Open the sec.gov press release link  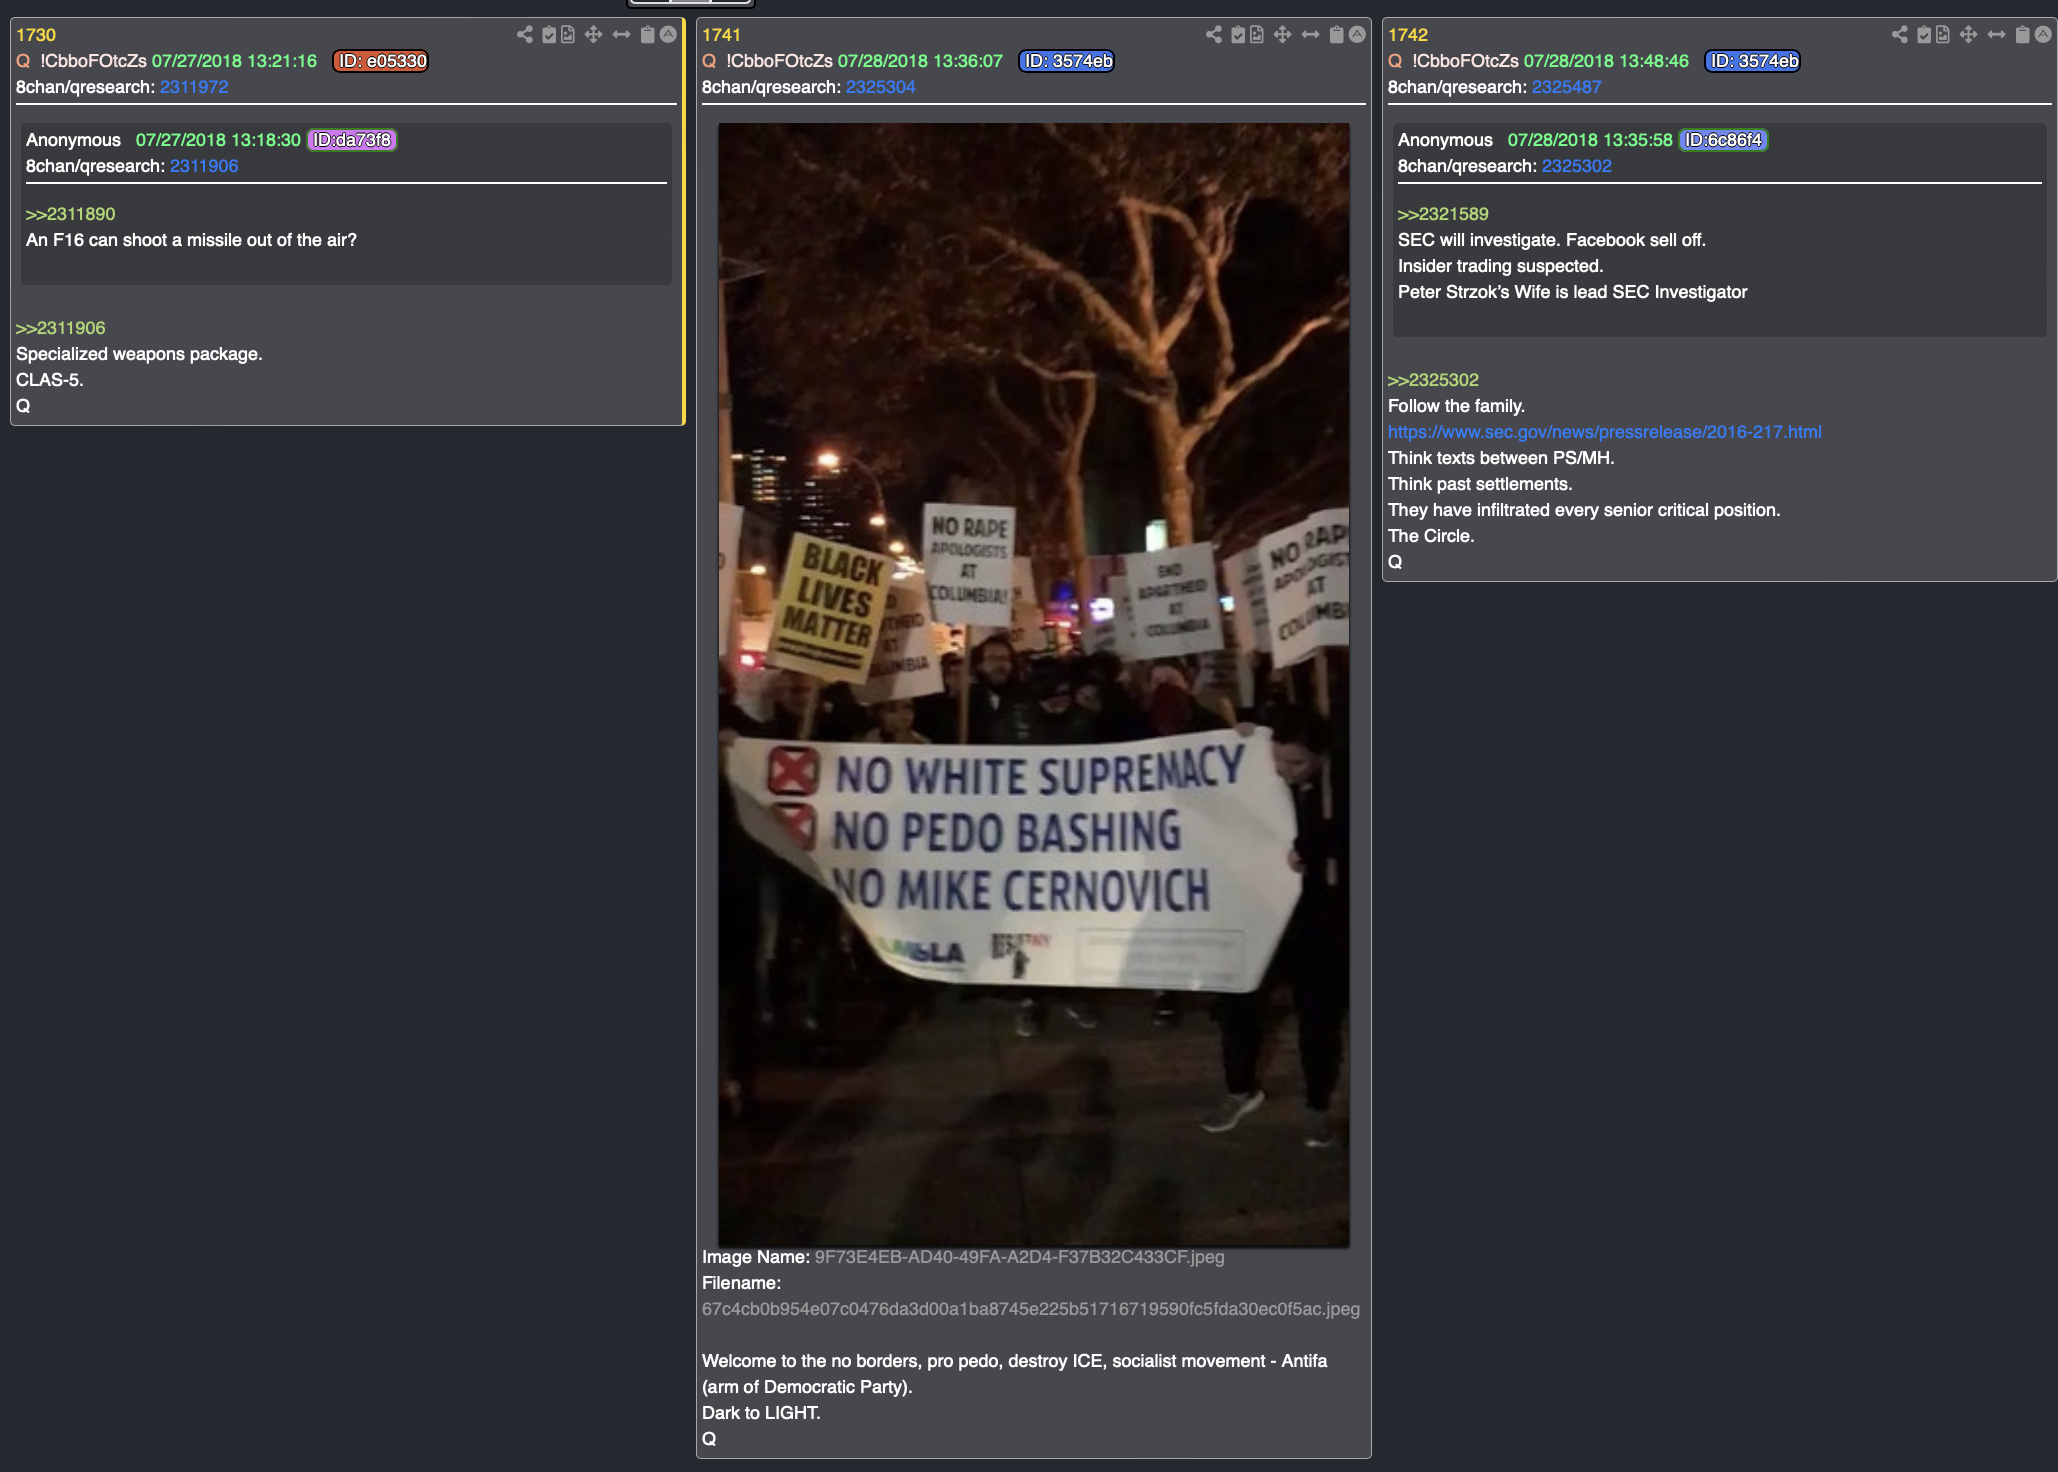coord(1604,432)
